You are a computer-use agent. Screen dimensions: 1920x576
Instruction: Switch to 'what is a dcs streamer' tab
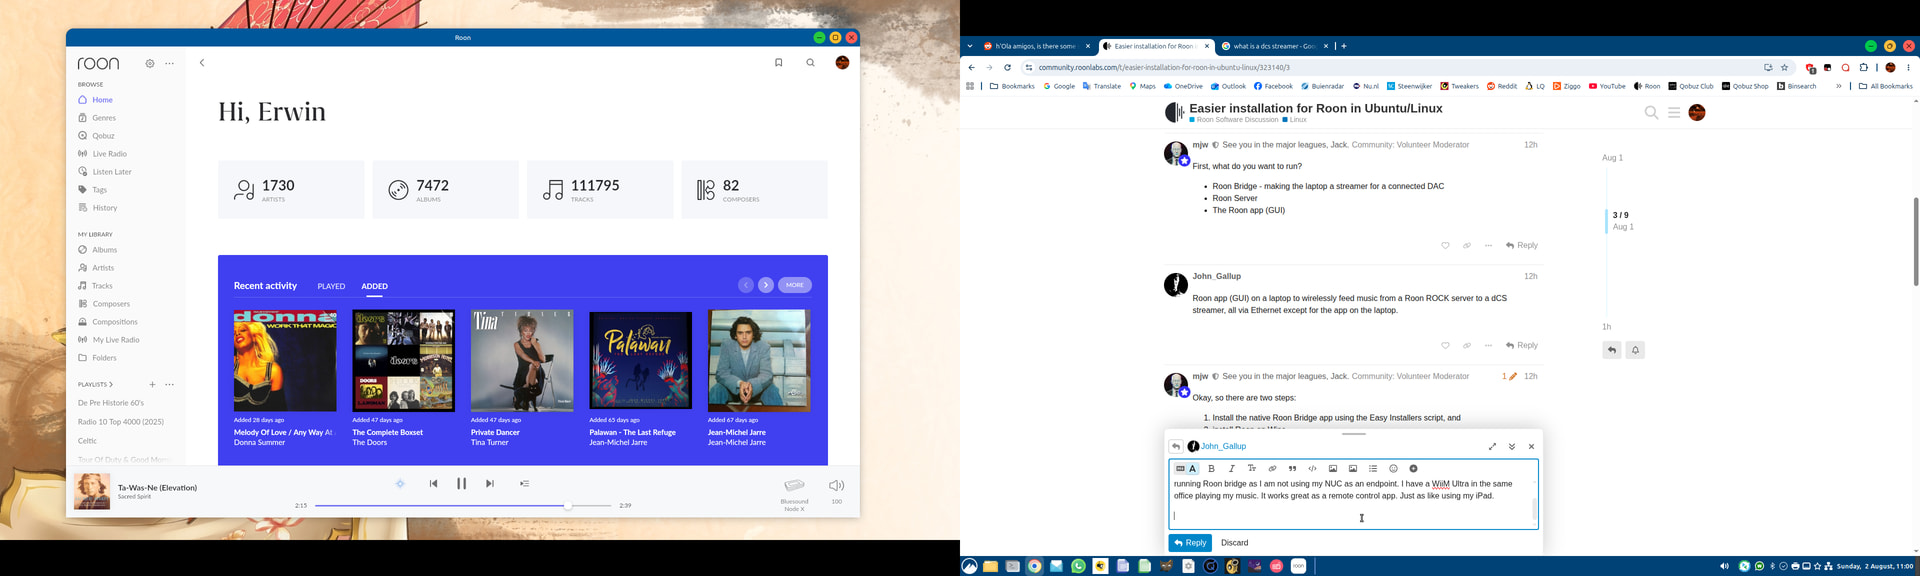(1273, 46)
